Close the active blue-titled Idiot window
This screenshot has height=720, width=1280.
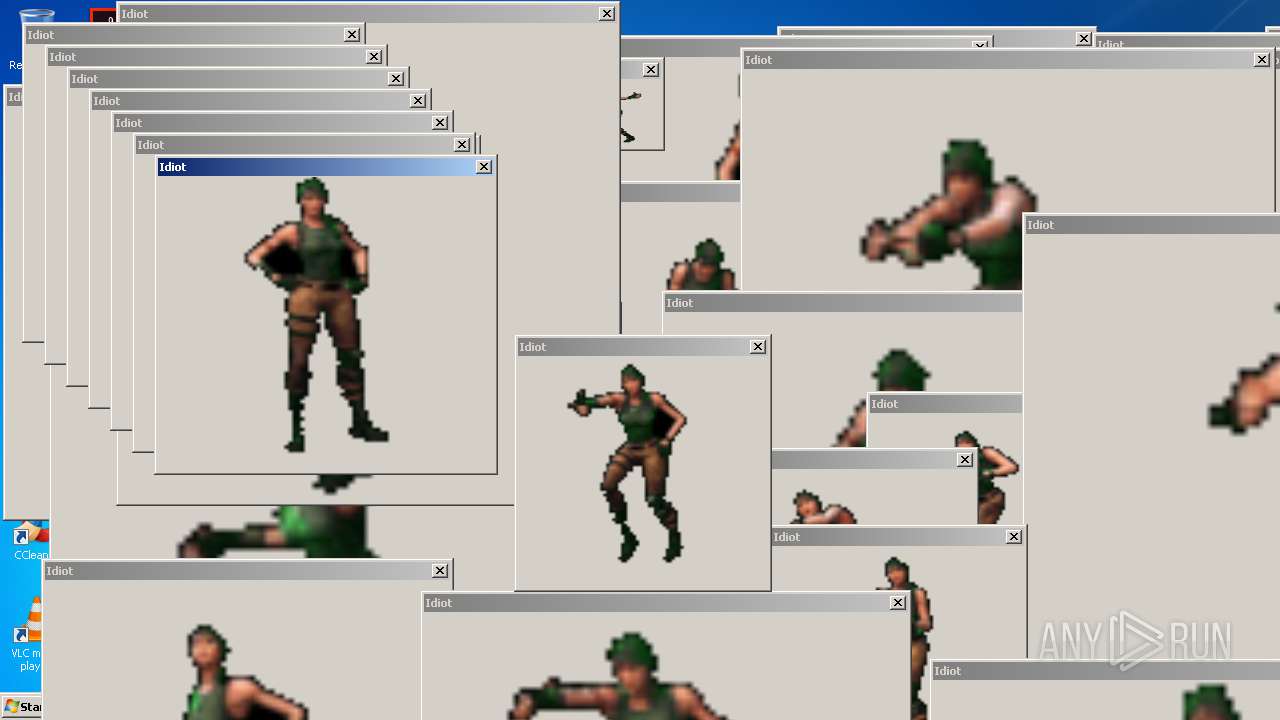pyautogui.click(x=484, y=167)
